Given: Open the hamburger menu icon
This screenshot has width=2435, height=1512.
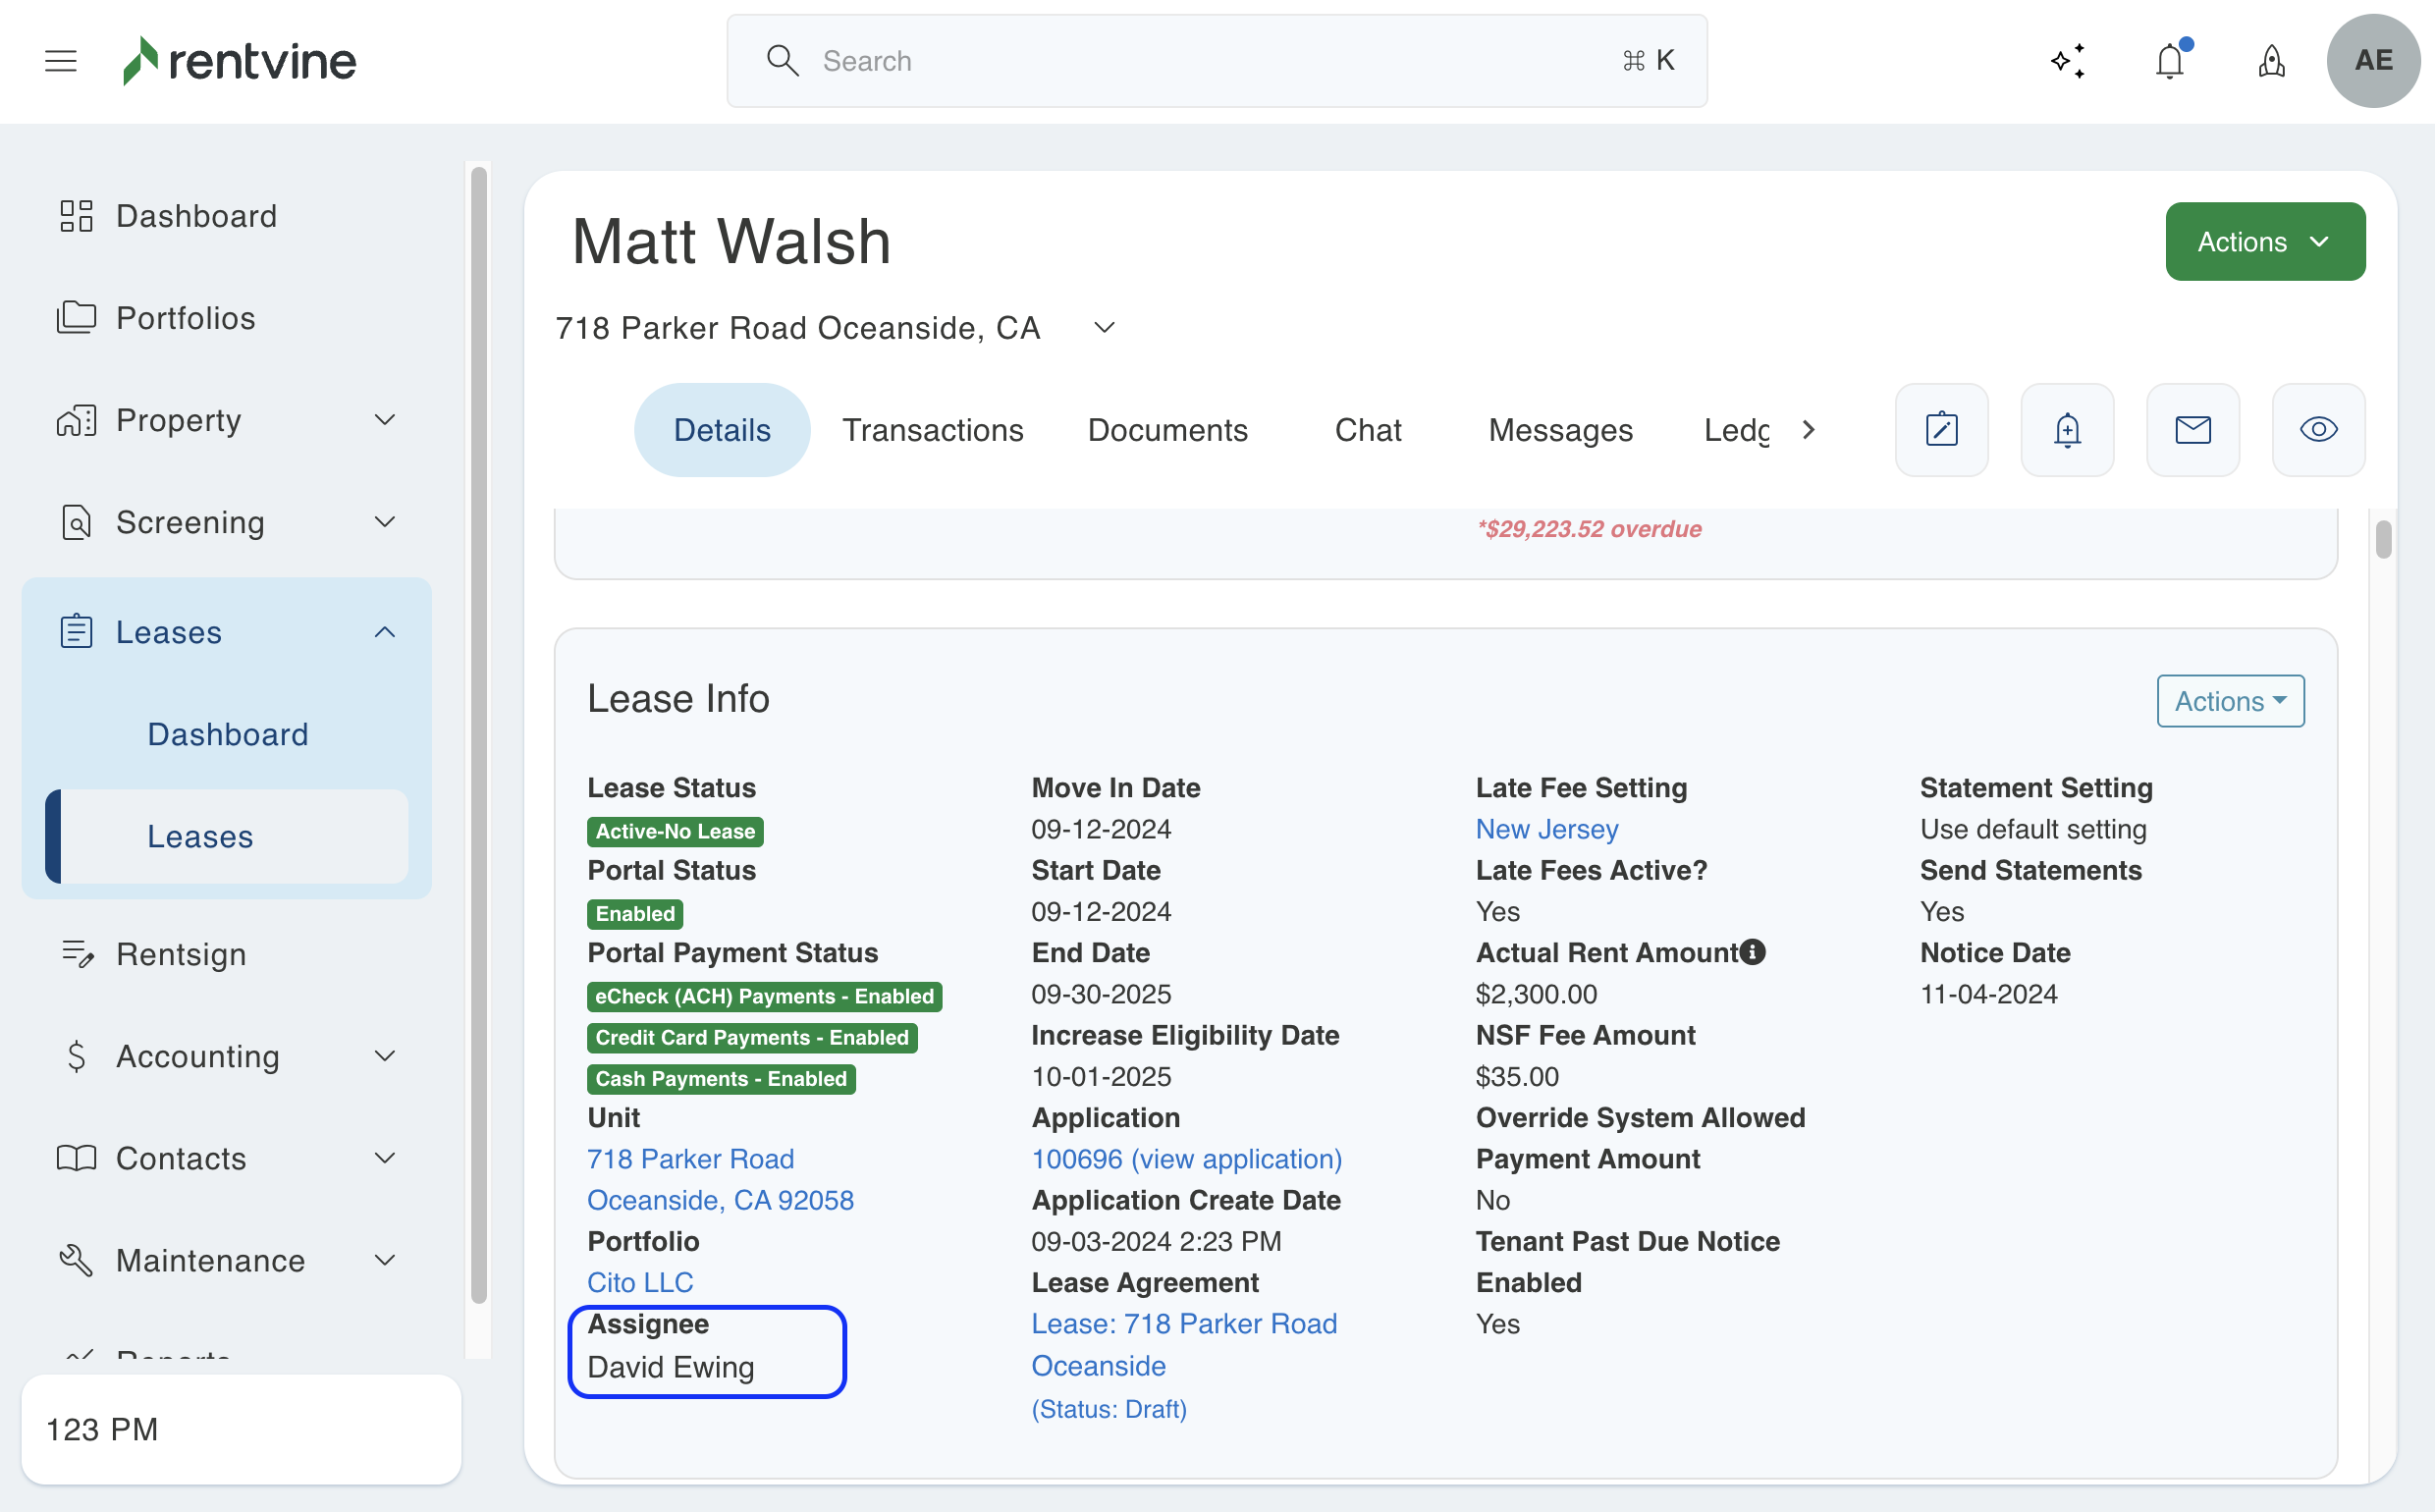Looking at the screenshot, I should point(61,61).
